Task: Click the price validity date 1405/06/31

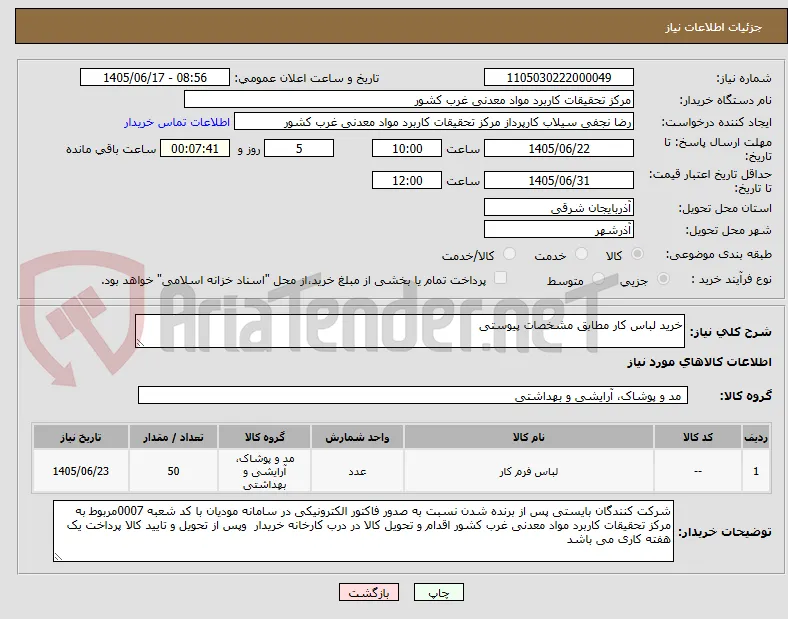Action: pyautogui.click(x=559, y=180)
